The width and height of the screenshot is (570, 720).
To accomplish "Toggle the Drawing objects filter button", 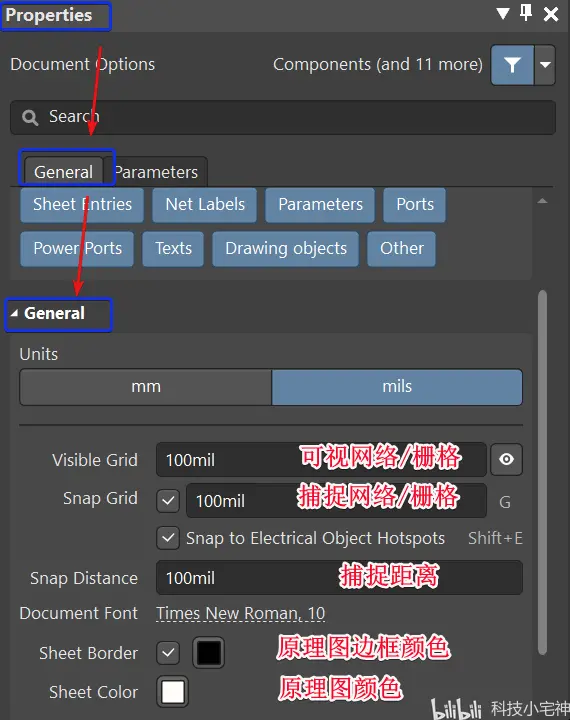I will click(286, 249).
